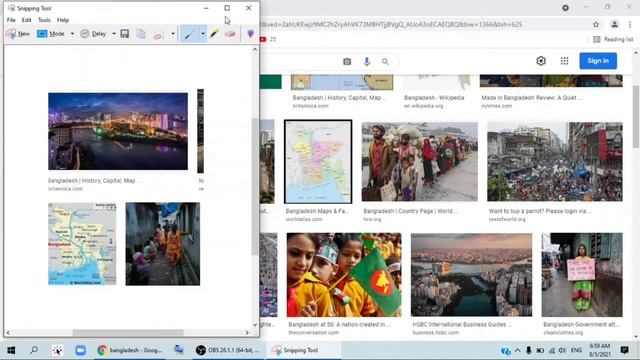Viewport: 640px width, 360px height.
Task: Click the volume speaker tray icon
Action: click(x=562, y=350)
